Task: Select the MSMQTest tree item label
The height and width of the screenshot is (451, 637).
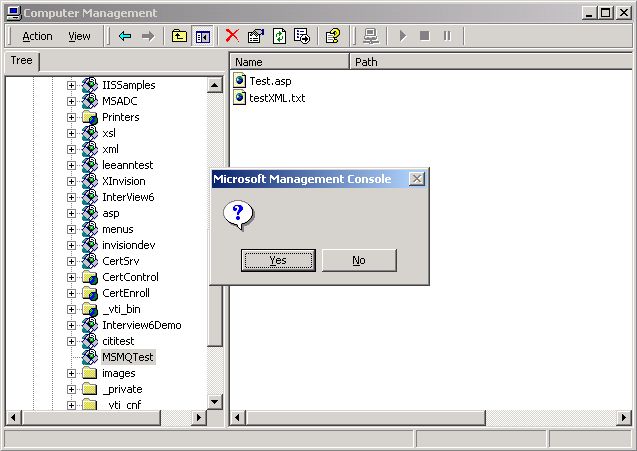Action: point(128,357)
